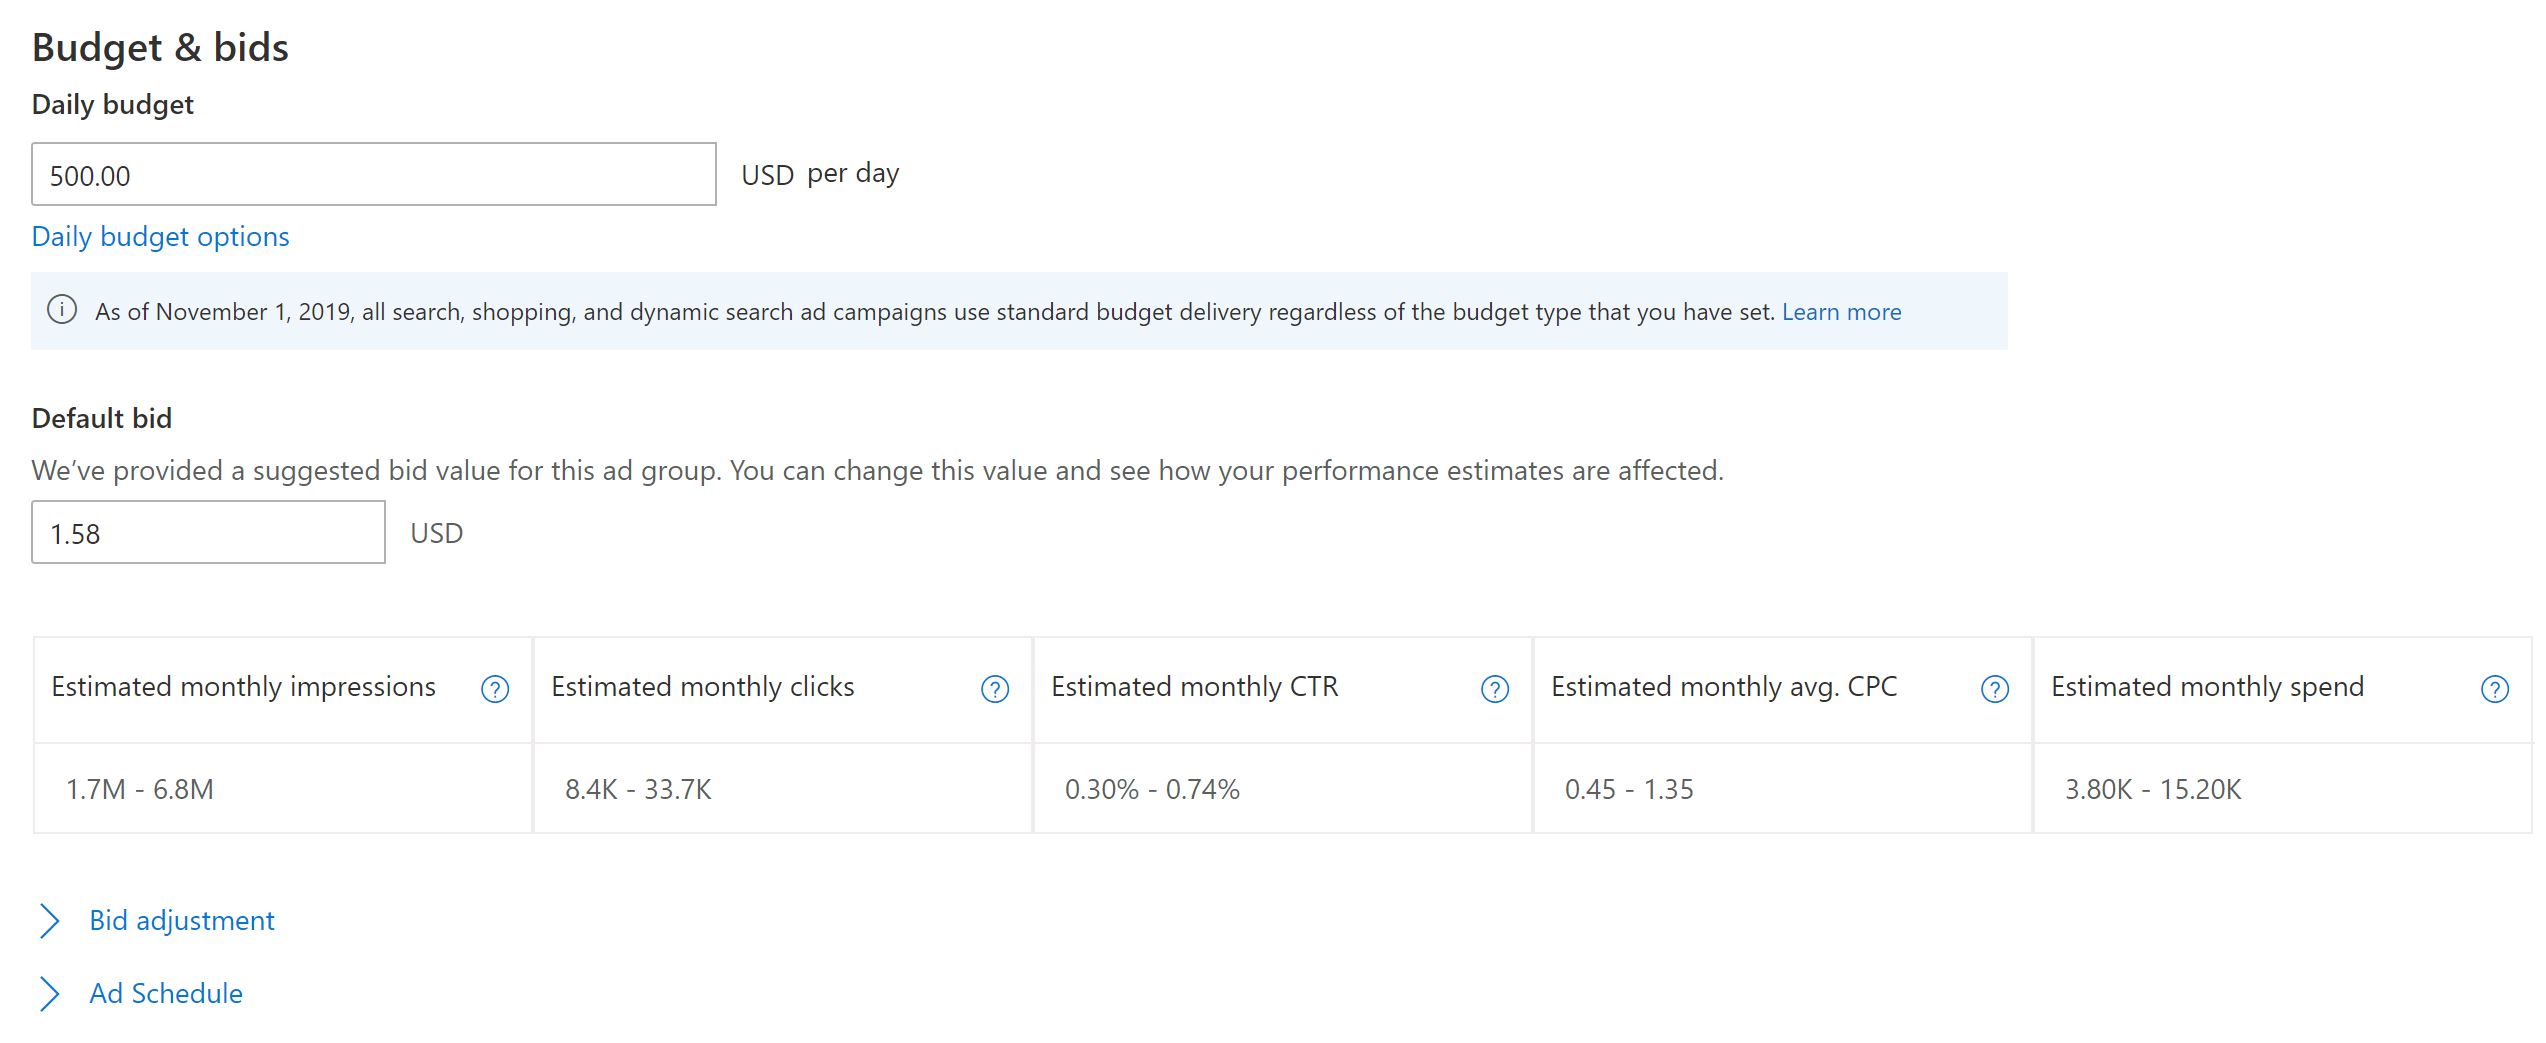This screenshot has height=1043, width=2546.
Task: Show help for Estimated monthly CTR
Action: click(1495, 689)
